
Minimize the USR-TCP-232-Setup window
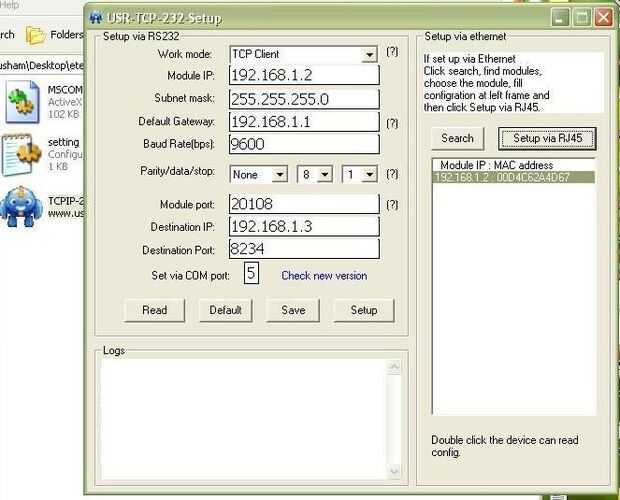(x=560, y=17)
